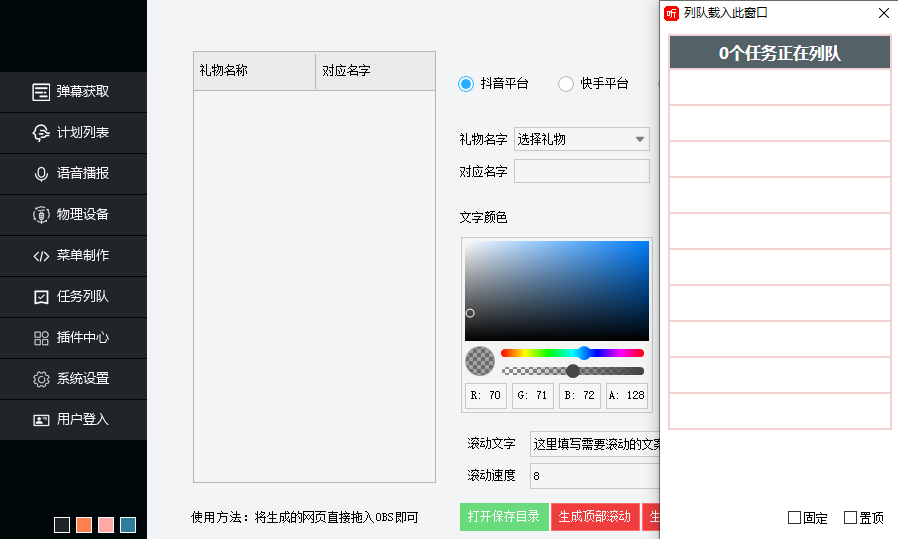Screen dimensions: 898x539
Task: Open 计划列表 via its sidebar icon
Action: tap(41, 133)
